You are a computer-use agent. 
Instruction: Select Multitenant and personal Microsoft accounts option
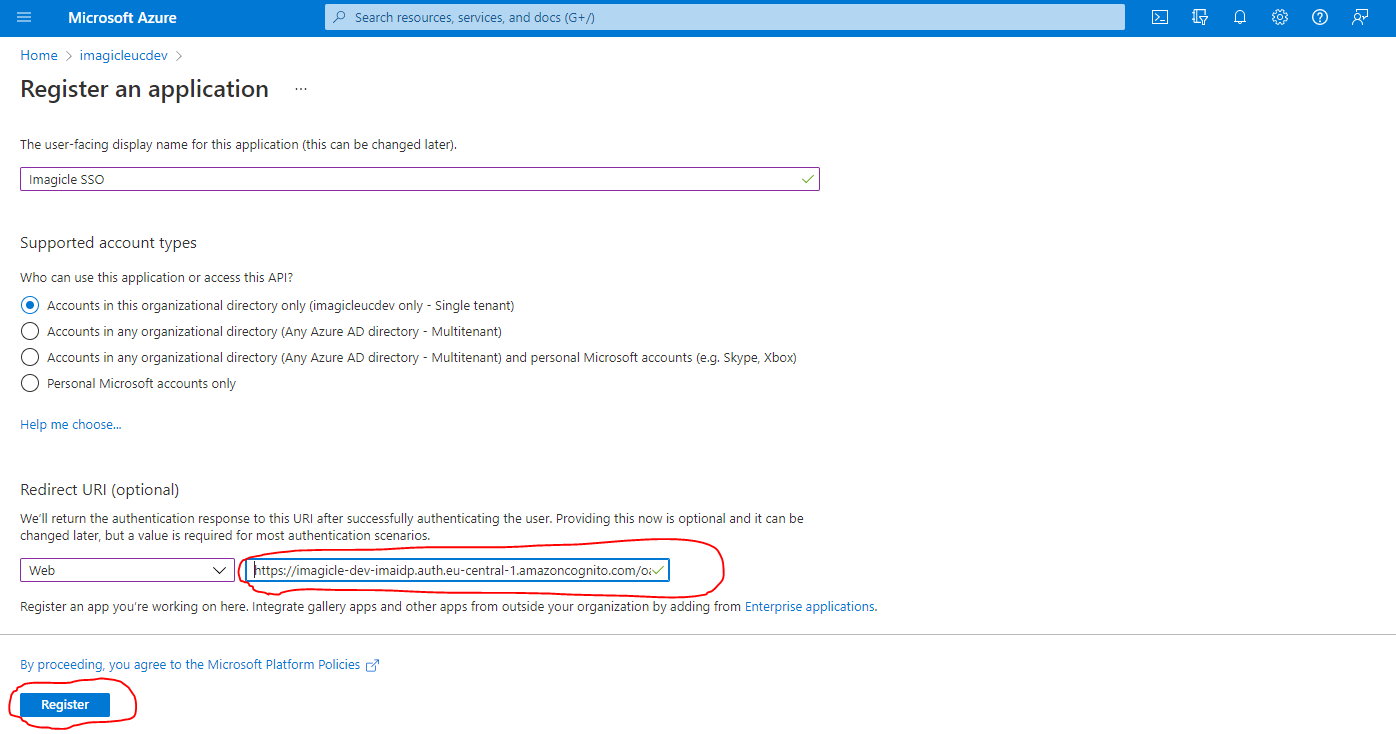tap(30, 357)
